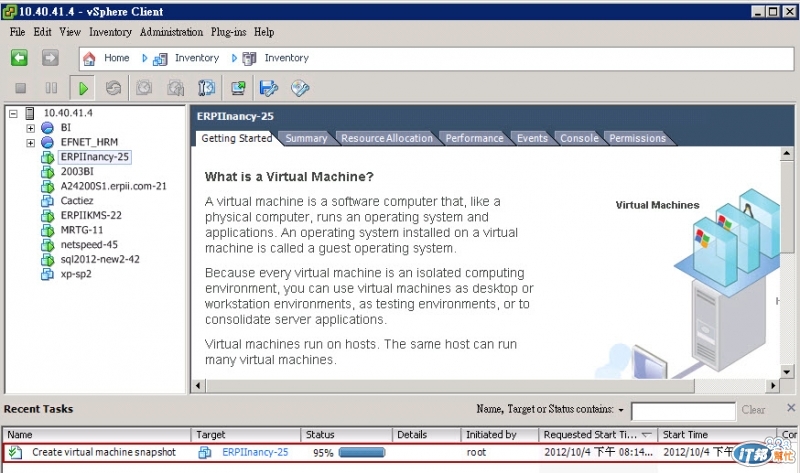Collapse the 10.40.41.4 host tree node
Image resolution: width=800 pixels, height=473 pixels.
point(13,114)
